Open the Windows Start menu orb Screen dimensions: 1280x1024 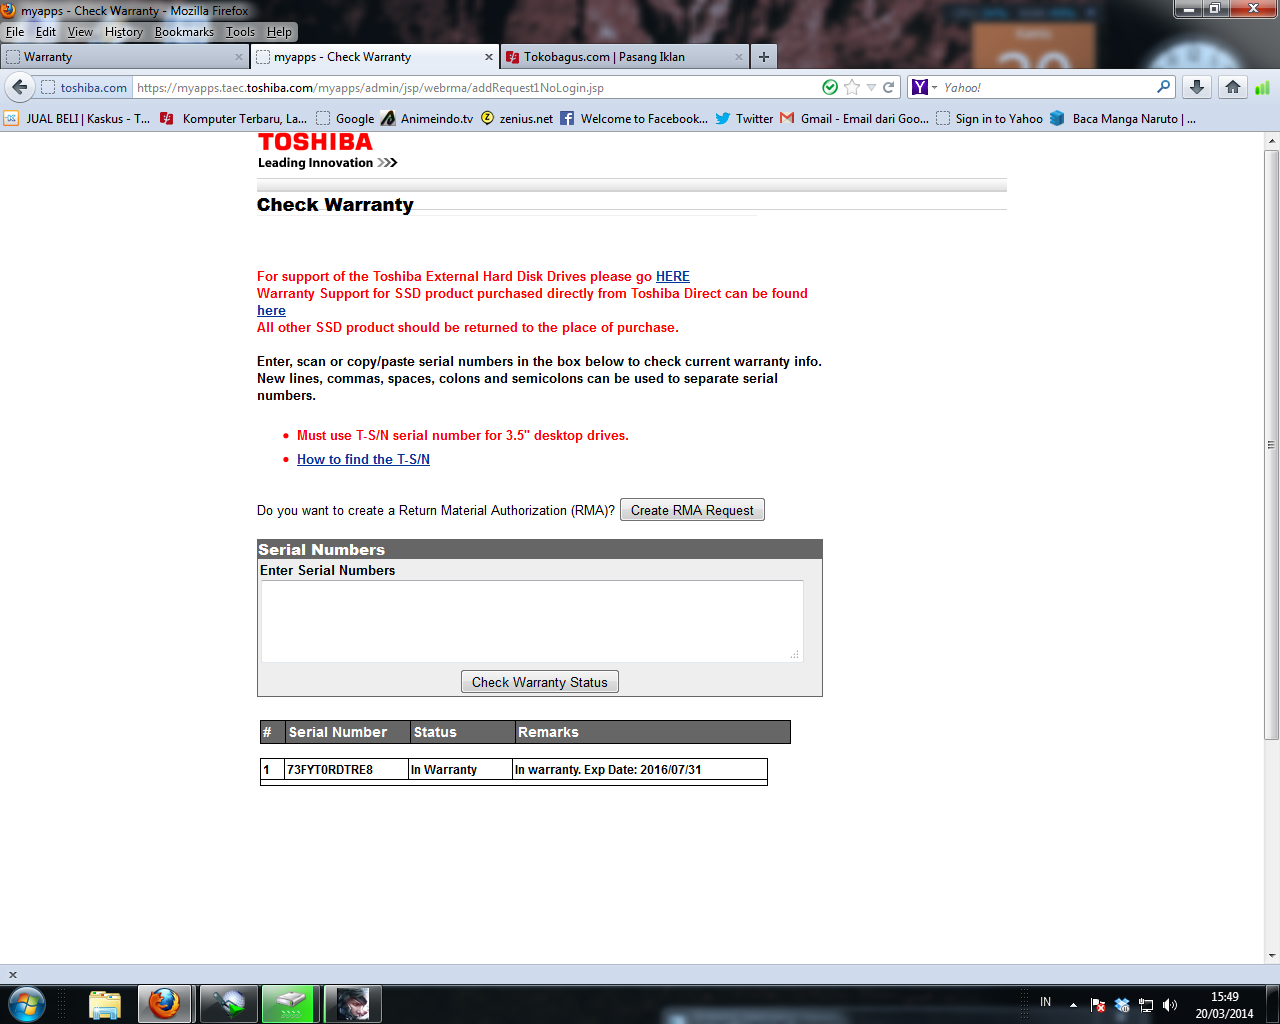pyautogui.click(x=26, y=1004)
